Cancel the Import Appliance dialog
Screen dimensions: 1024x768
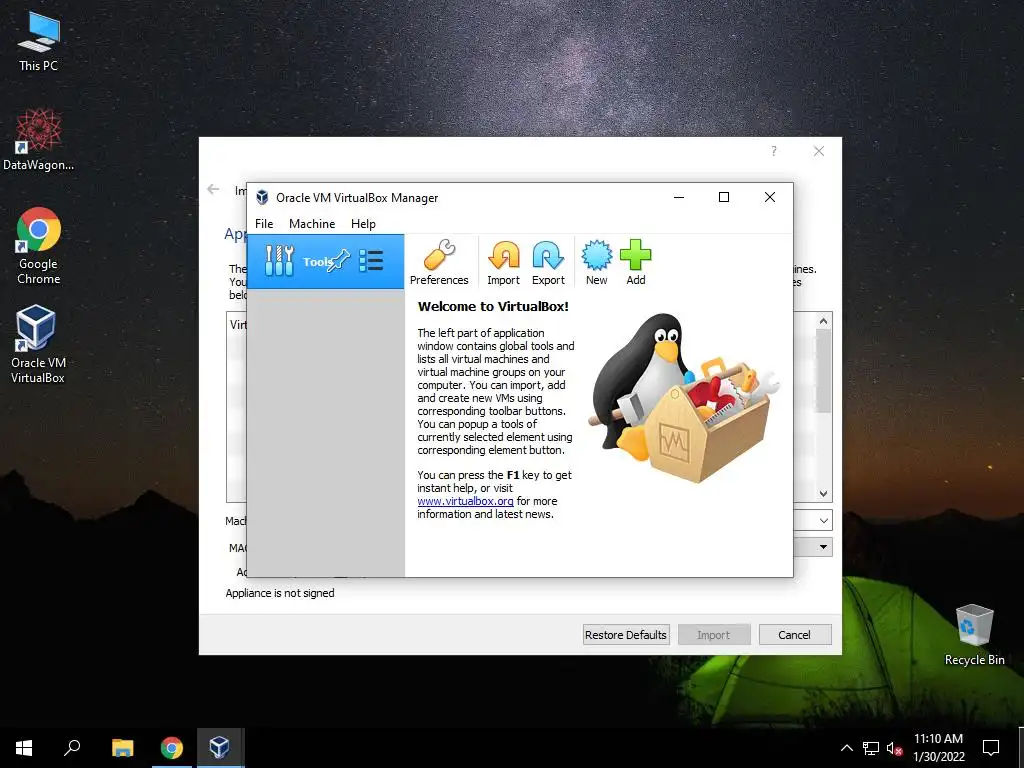point(794,635)
